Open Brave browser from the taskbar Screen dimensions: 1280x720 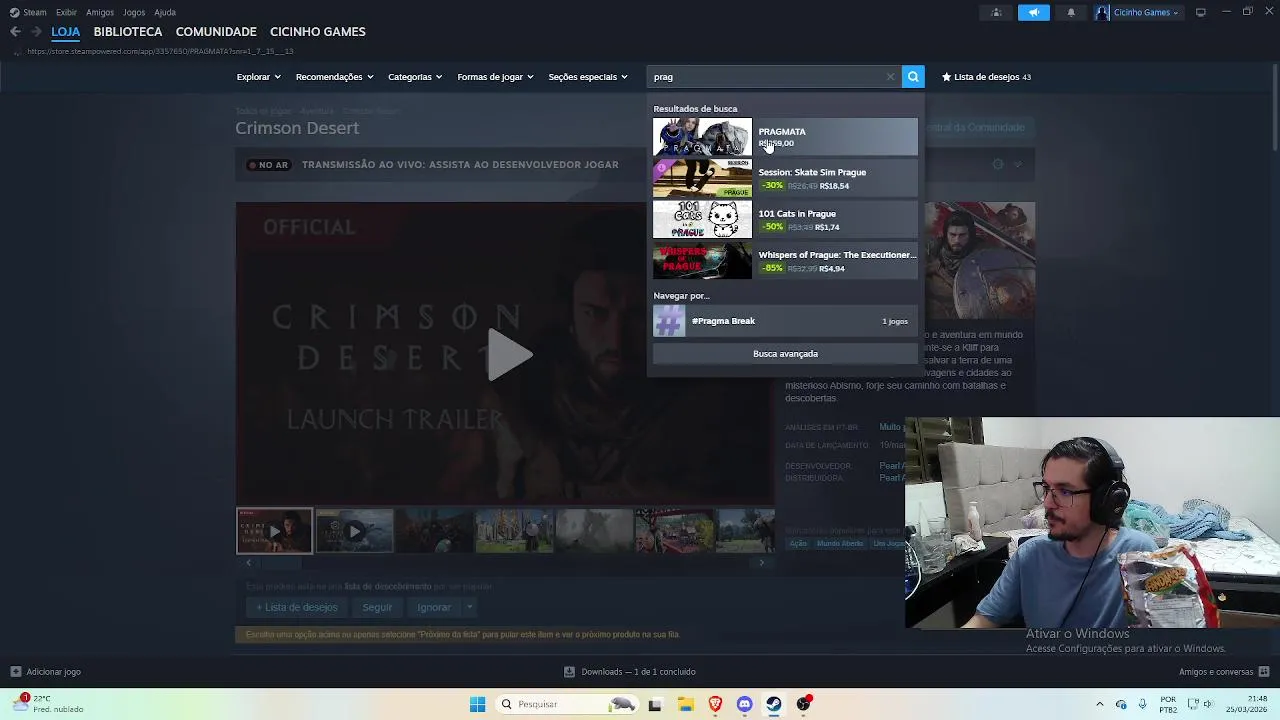tap(715, 704)
